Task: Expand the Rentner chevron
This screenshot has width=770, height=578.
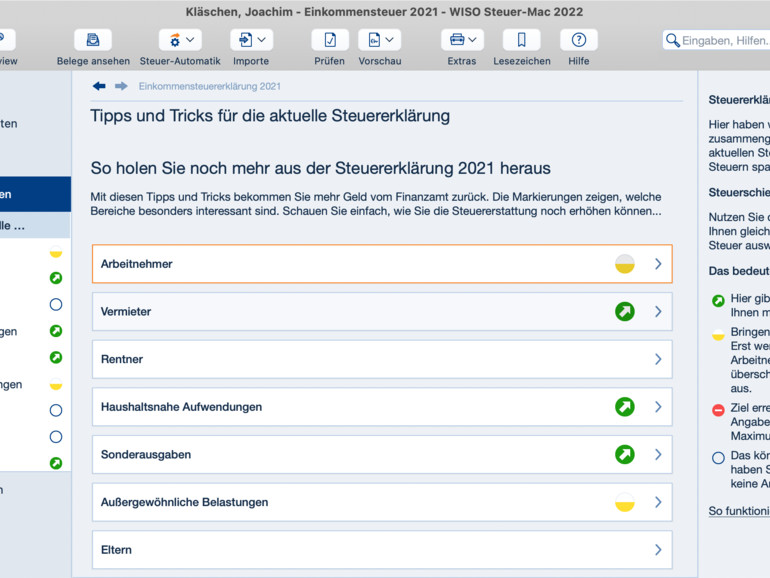Action: tap(658, 359)
